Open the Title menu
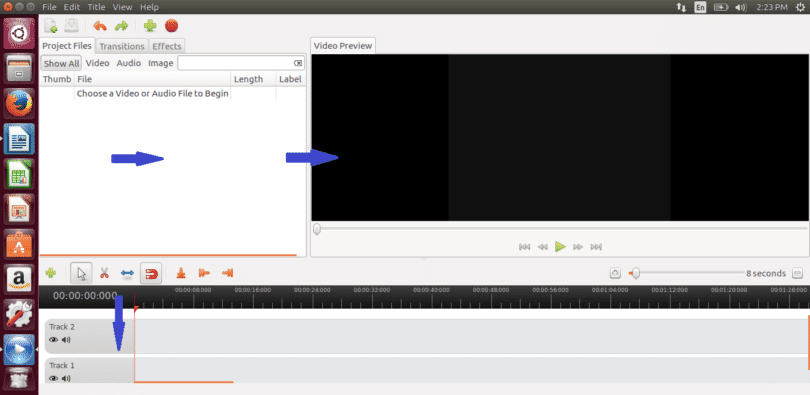This screenshot has width=810, height=395. [x=96, y=7]
